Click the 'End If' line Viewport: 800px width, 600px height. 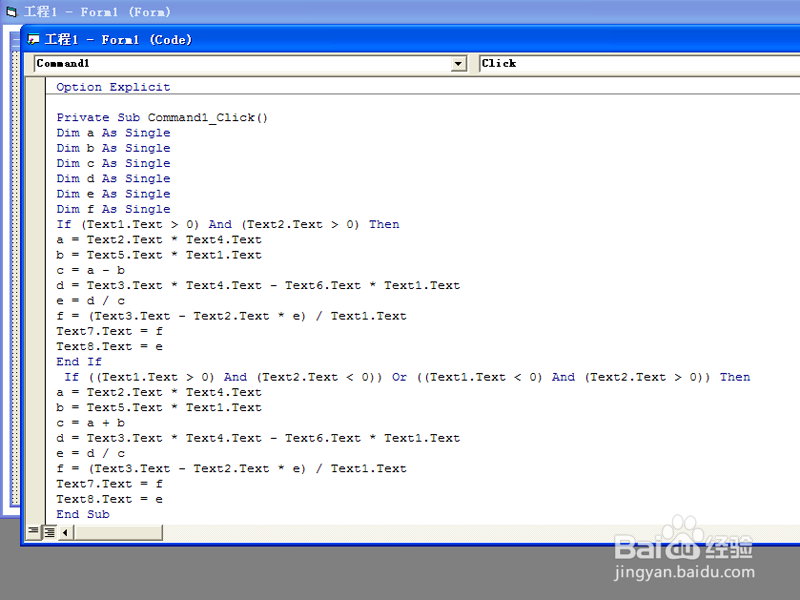79,361
